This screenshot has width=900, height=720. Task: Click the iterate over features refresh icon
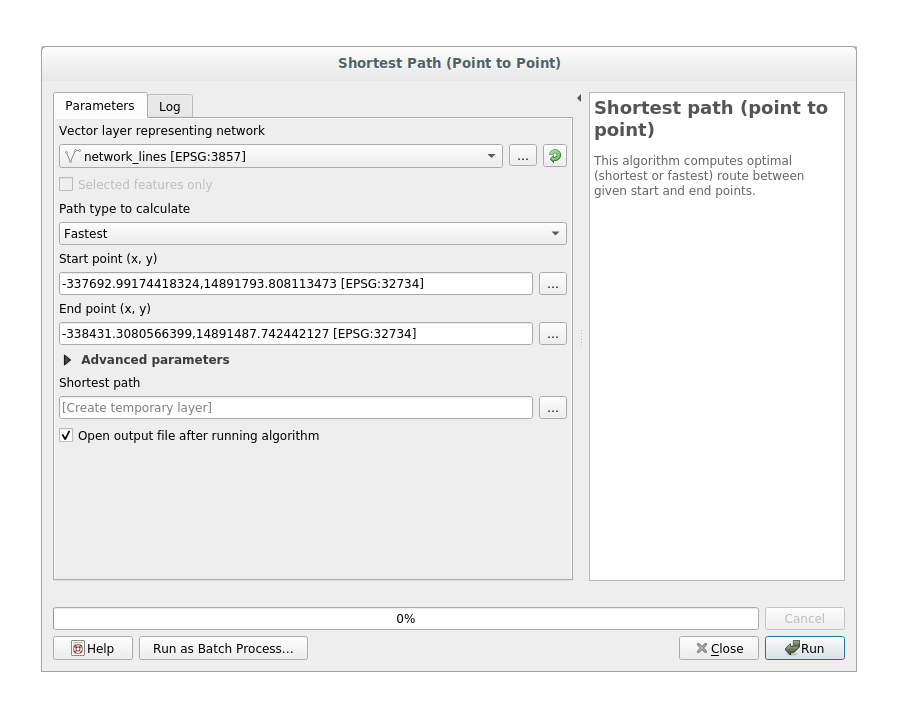(x=554, y=156)
